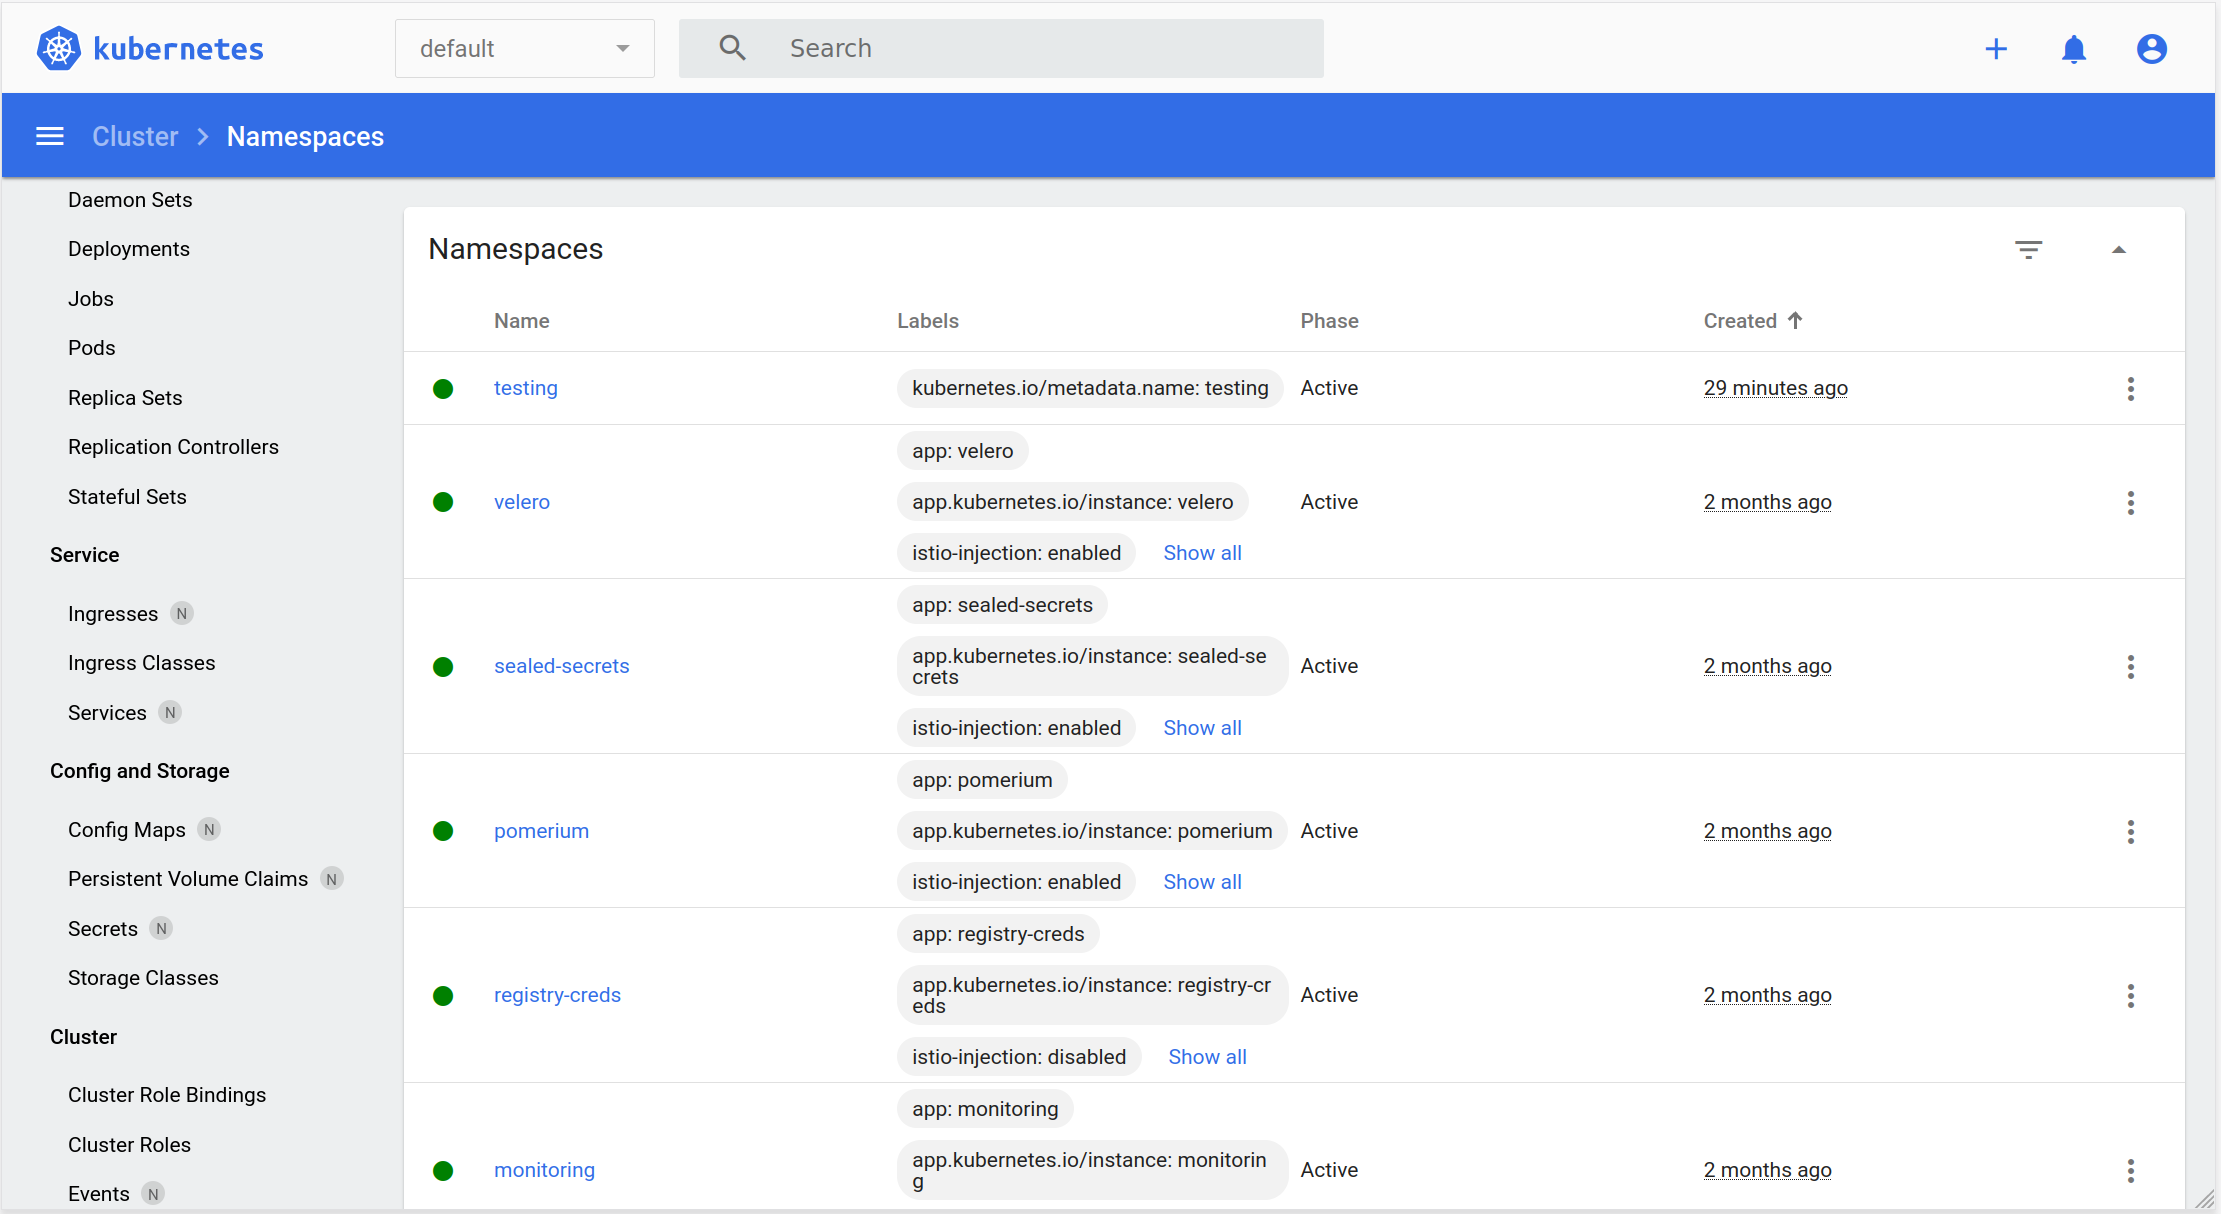Viewport: 2221px width, 1214px height.
Task: Click the three-dot menu for sealed-secrets namespace
Action: tap(2131, 667)
